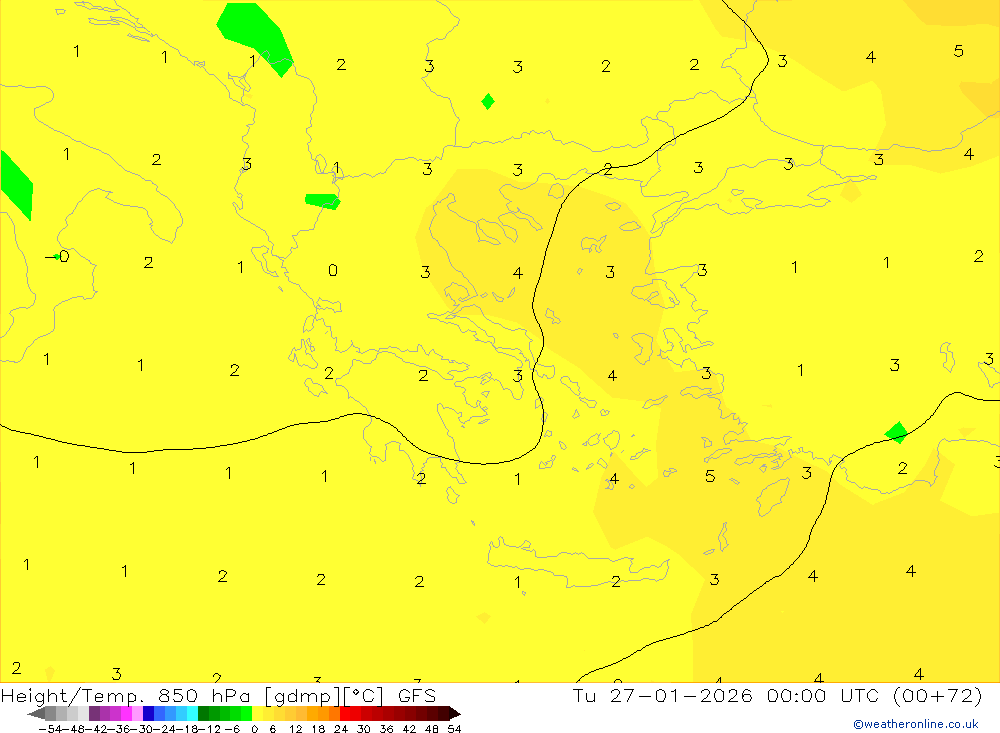1000x733 pixels.
Task: Click the "[gdmp]" unit text
Action: [304, 696]
